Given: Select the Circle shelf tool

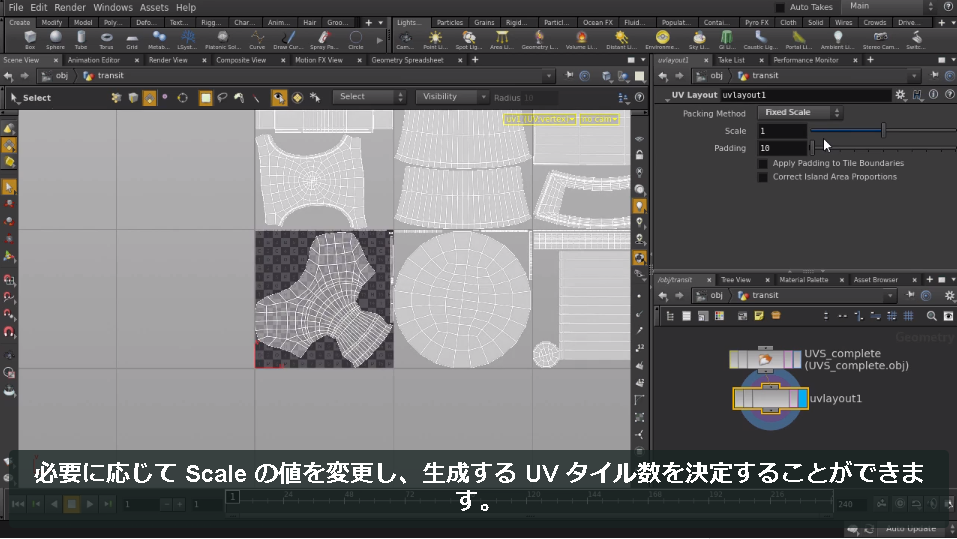Looking at the screenshot, I should click(356, 40).
